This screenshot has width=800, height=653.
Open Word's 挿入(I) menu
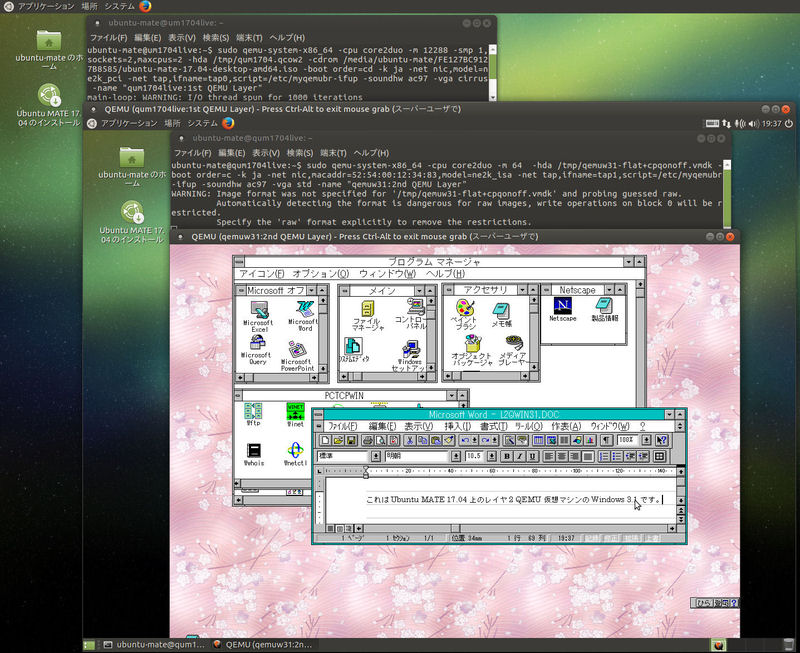point(458,426)
